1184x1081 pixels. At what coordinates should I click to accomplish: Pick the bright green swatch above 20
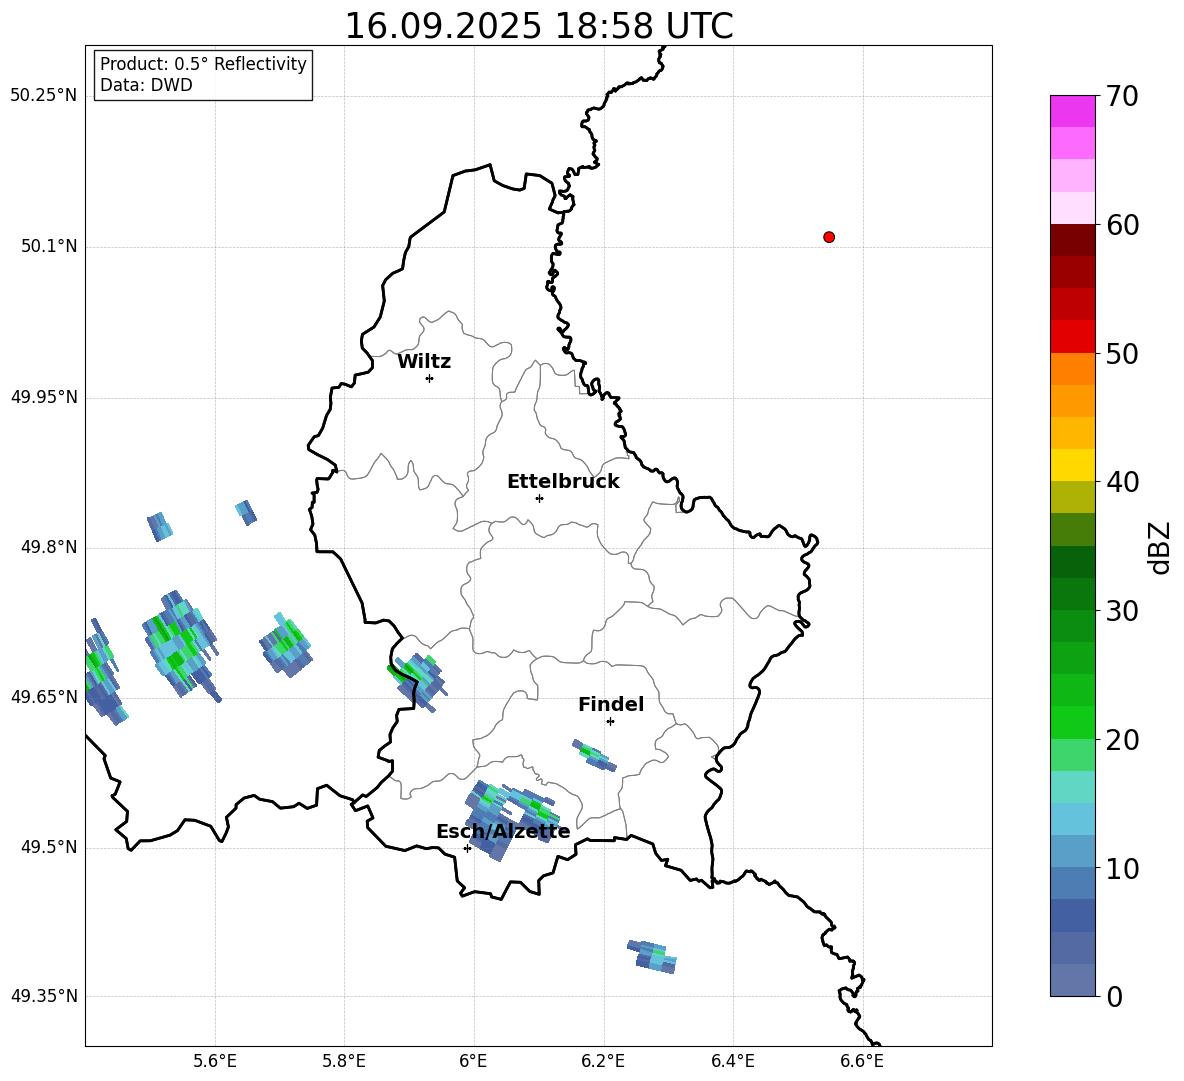[x=1072, y=722]
